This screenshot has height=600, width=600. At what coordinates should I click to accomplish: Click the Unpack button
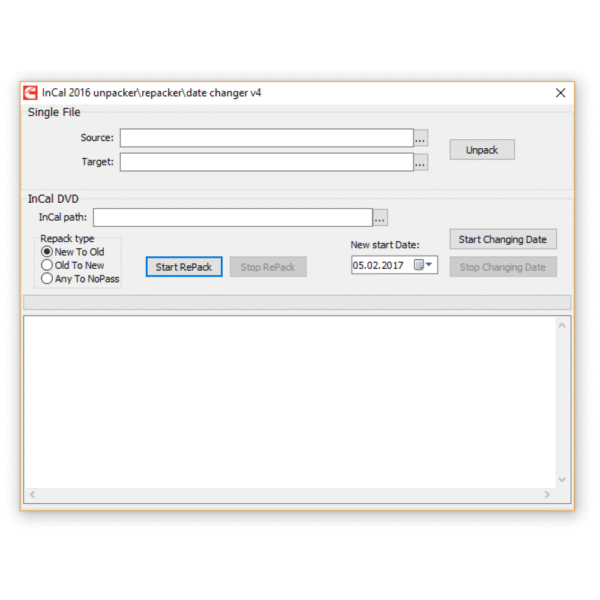(x=482, y=150)
